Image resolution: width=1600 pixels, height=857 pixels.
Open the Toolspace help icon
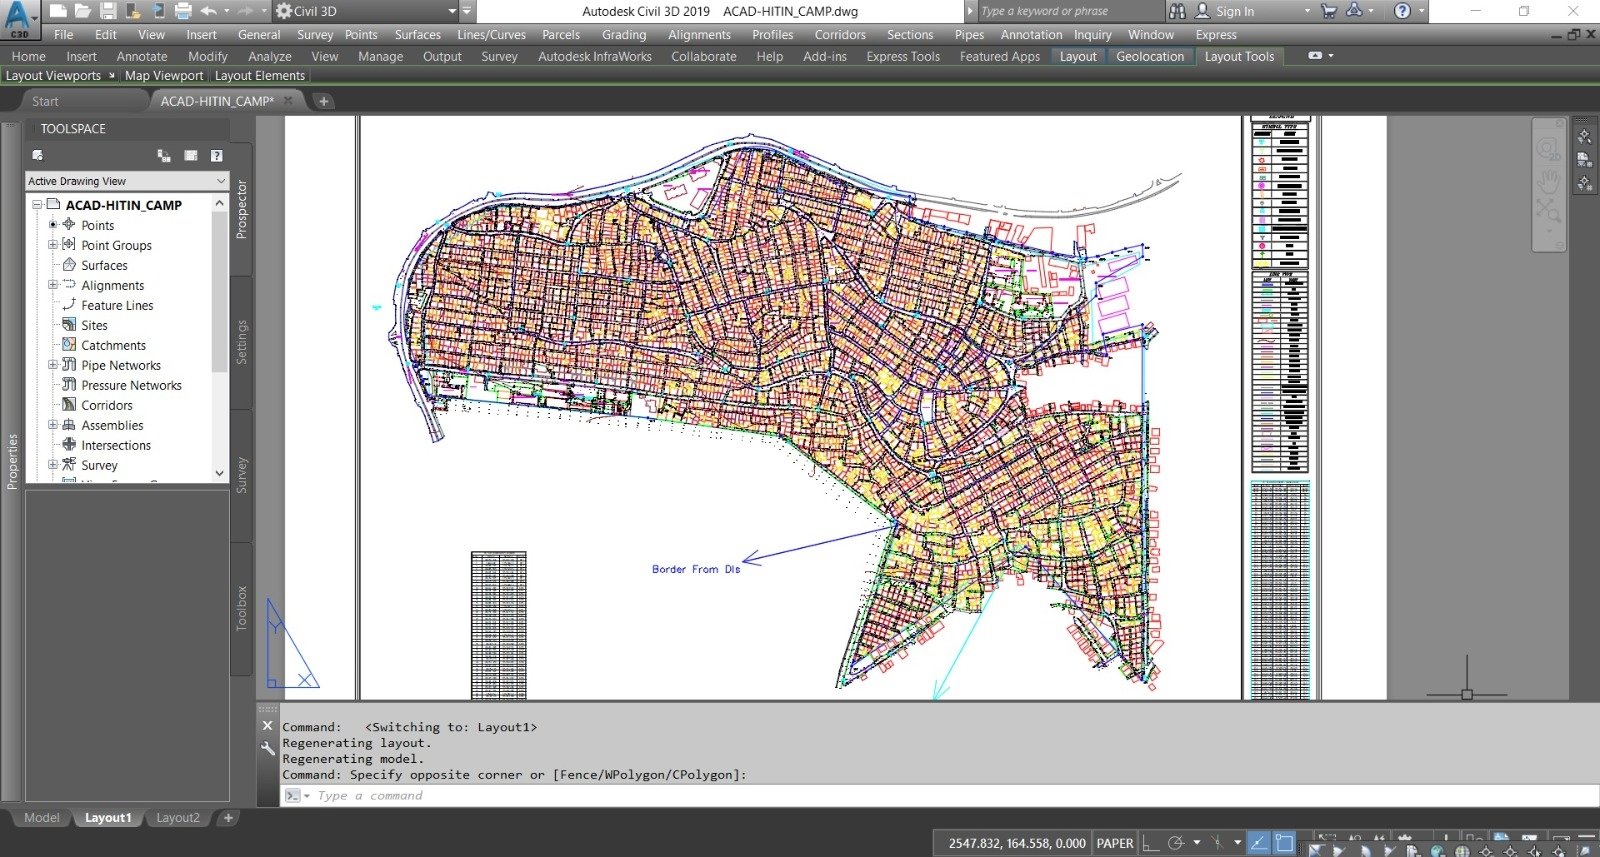tap(216, 155)
